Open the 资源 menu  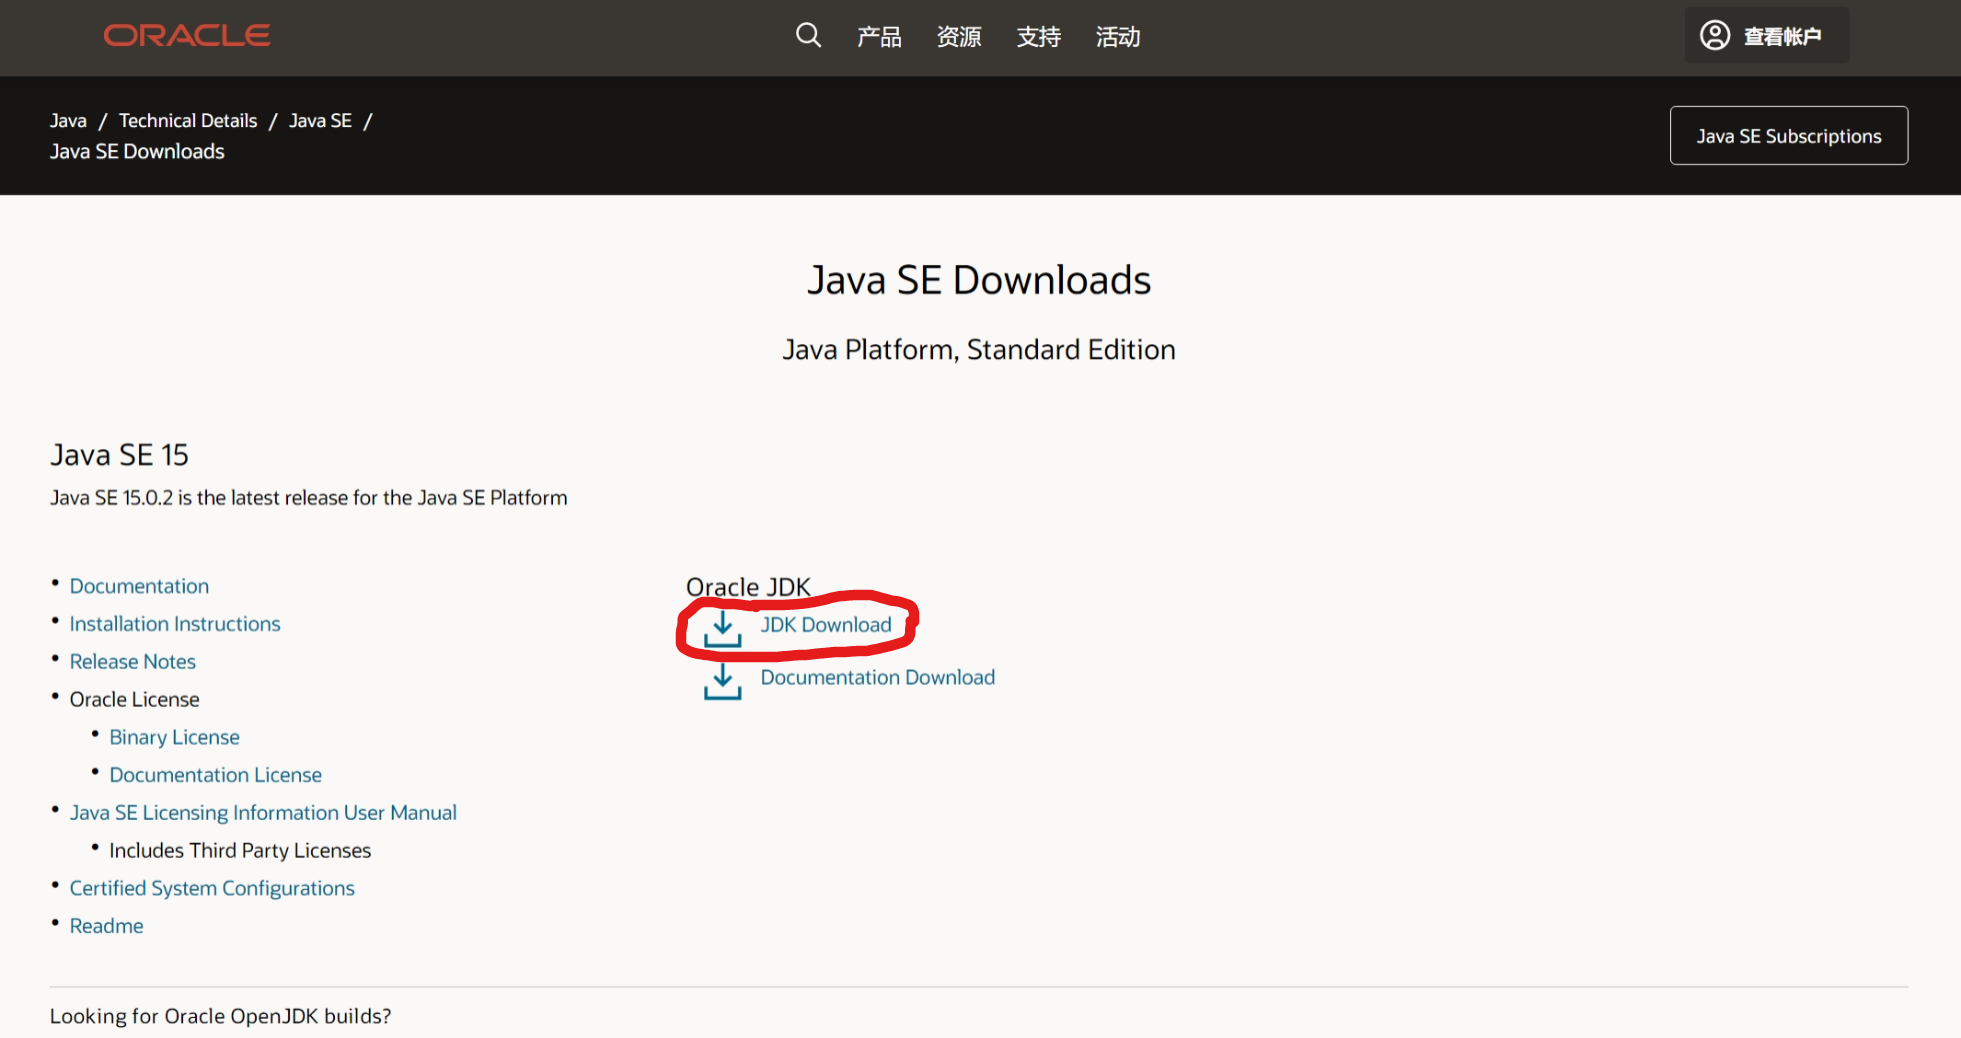point(959,37)
